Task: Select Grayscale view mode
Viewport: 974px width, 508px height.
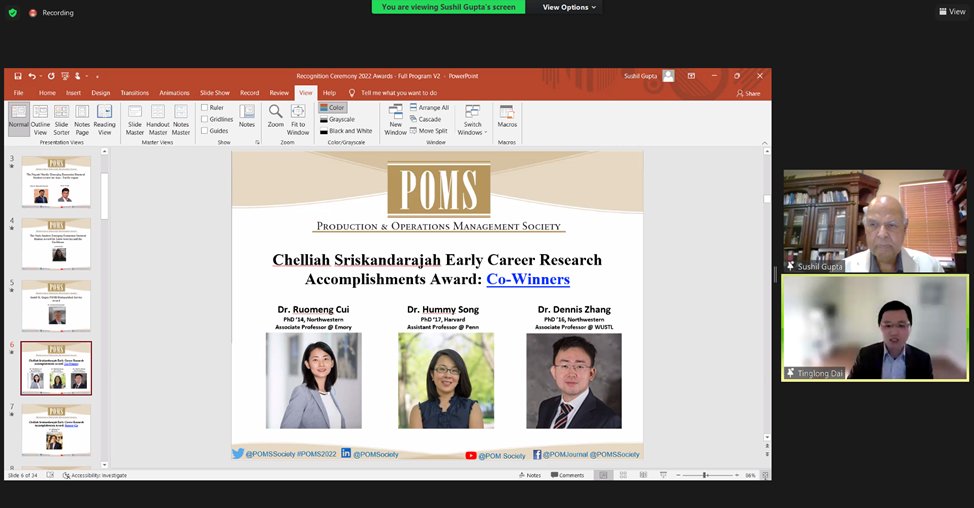Action: (337, 119)
